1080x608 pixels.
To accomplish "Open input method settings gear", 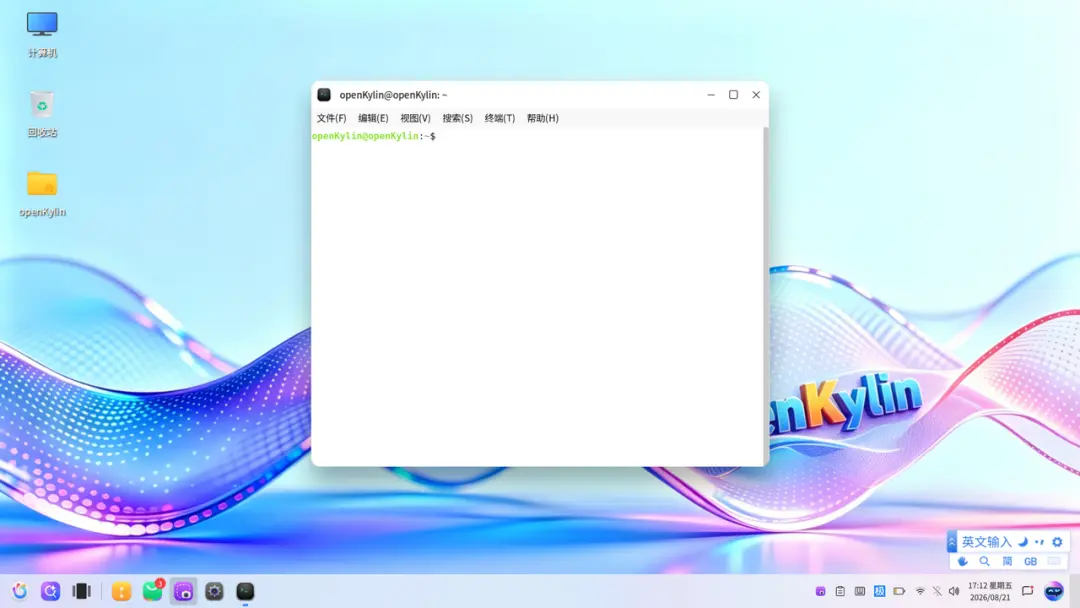I will (1057, 542).
